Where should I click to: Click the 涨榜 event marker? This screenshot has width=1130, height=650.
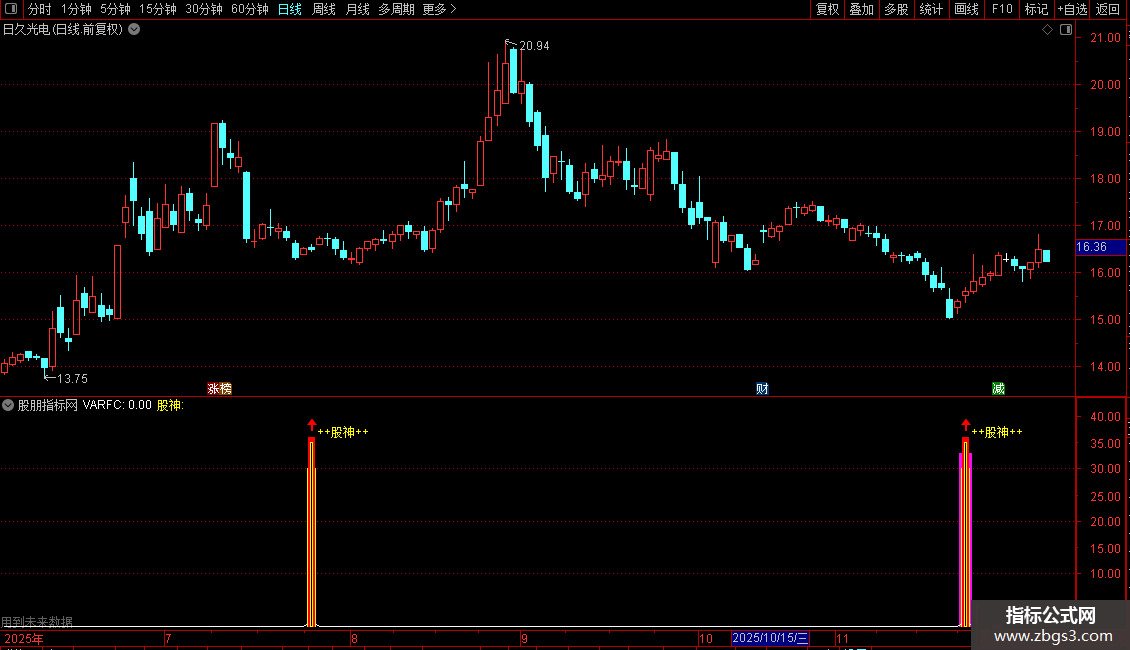pos(220,389)
